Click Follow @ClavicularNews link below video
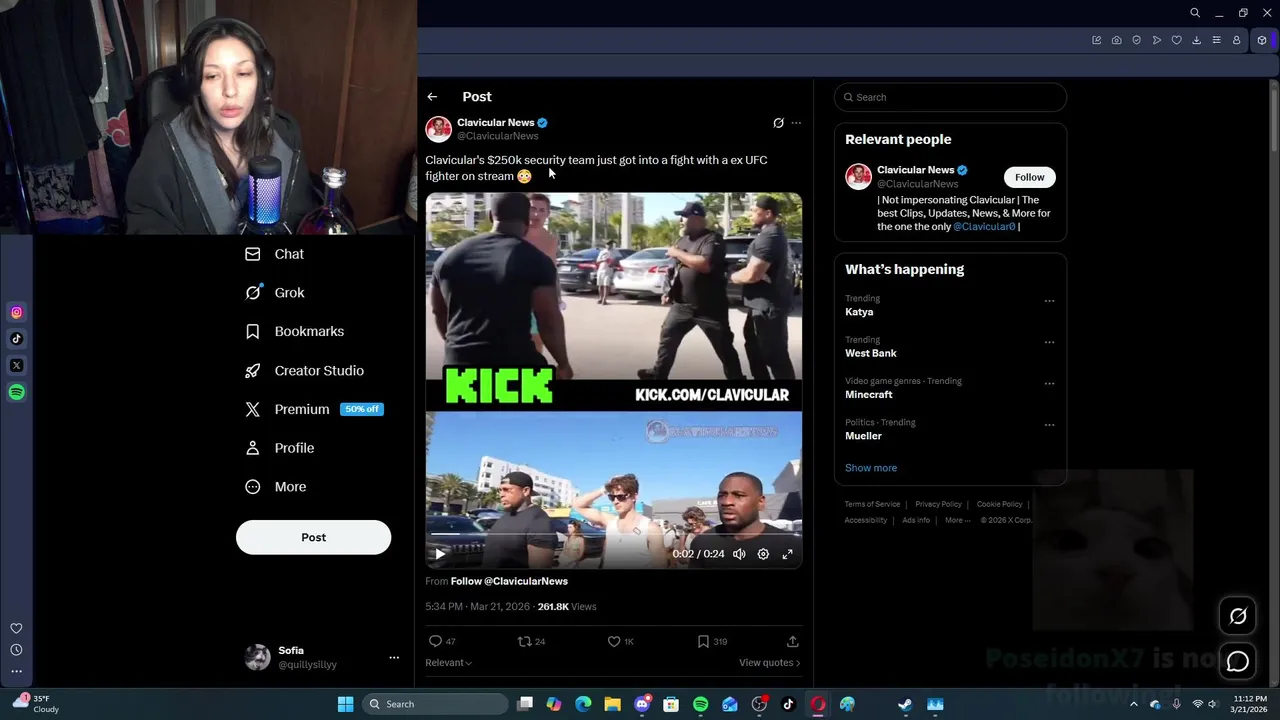1280x720 pixels. pos(509,581)
